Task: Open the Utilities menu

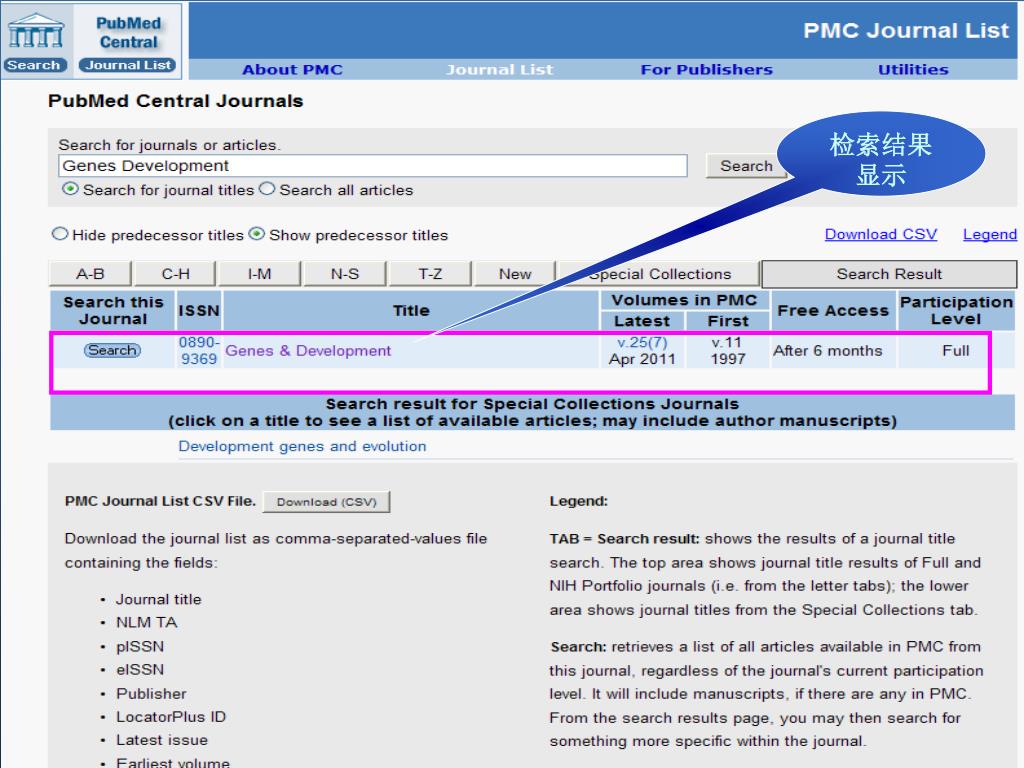Action: (913, 70)
